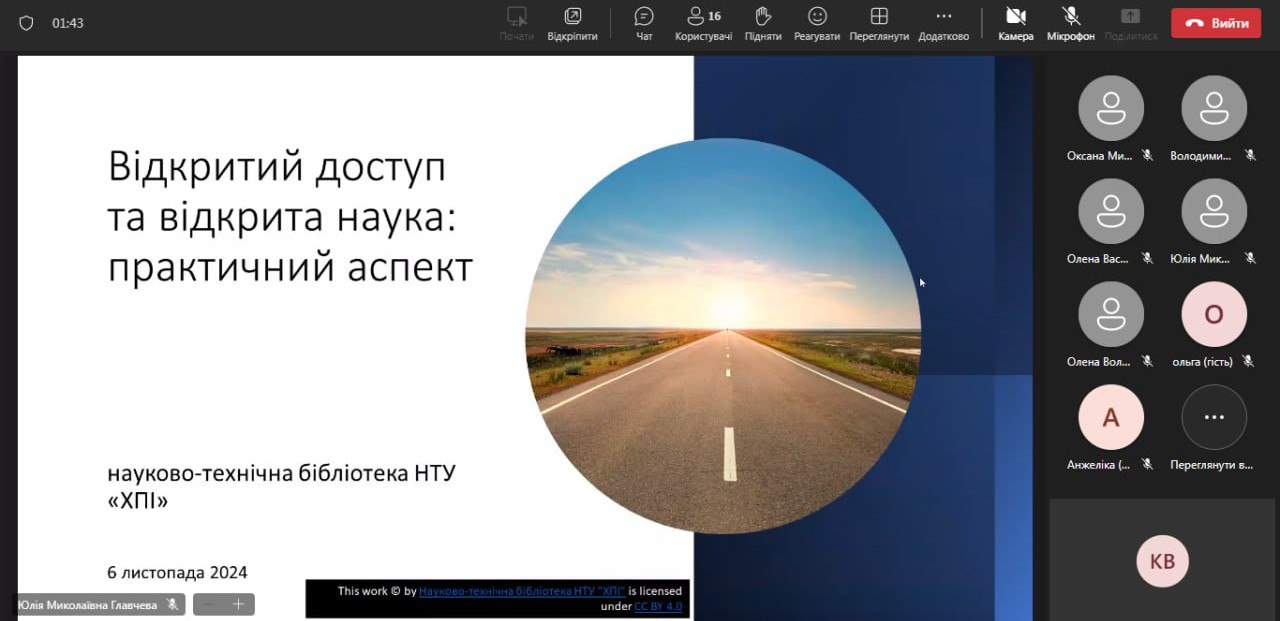The width and height of the screenshot is (1280, 621).
Task: Click the Юлія Миколаївна Главчева presenter label
Action: (87, 605)
